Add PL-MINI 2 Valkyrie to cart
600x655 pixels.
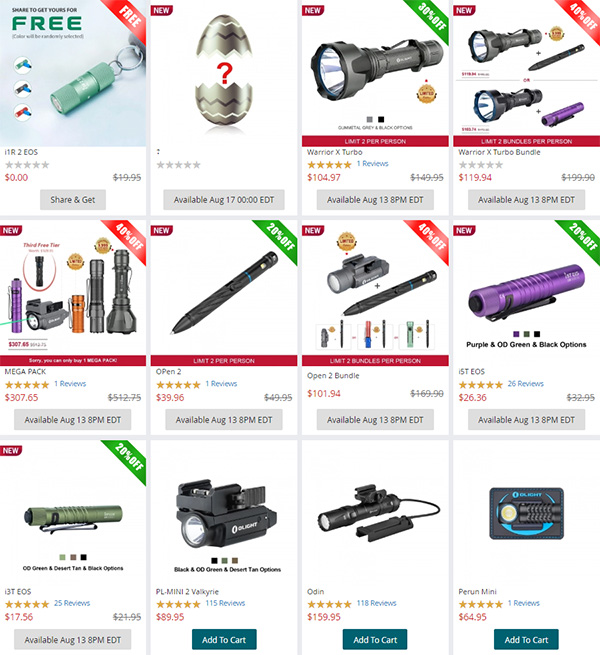[x=224, y=640]
